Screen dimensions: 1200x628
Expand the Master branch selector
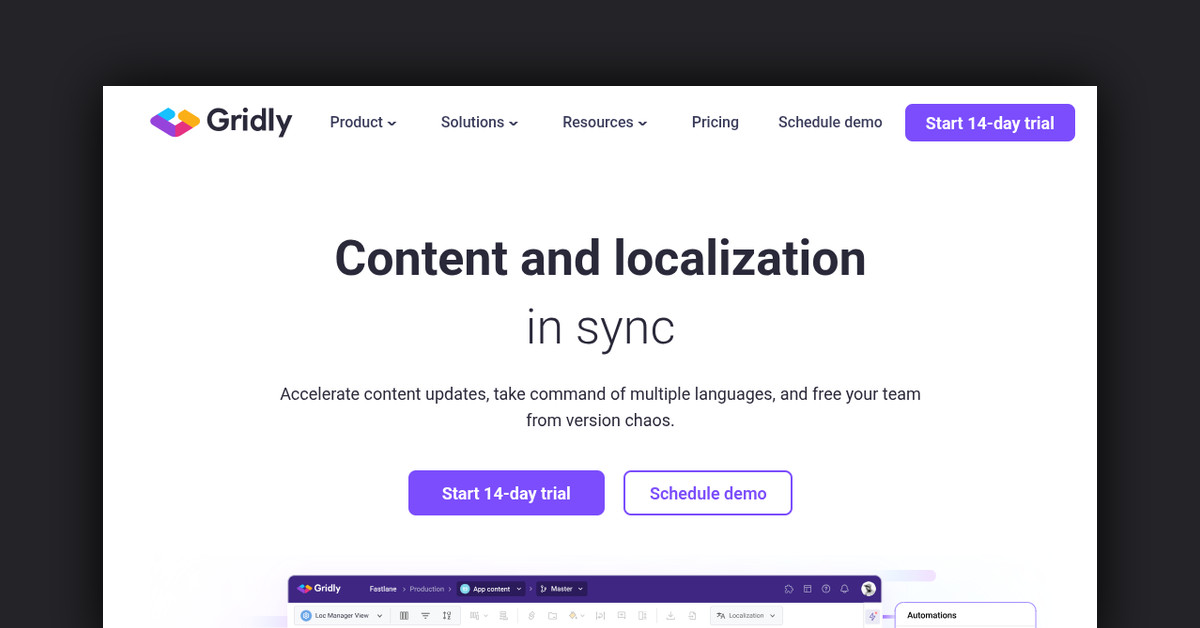point(562,589)
